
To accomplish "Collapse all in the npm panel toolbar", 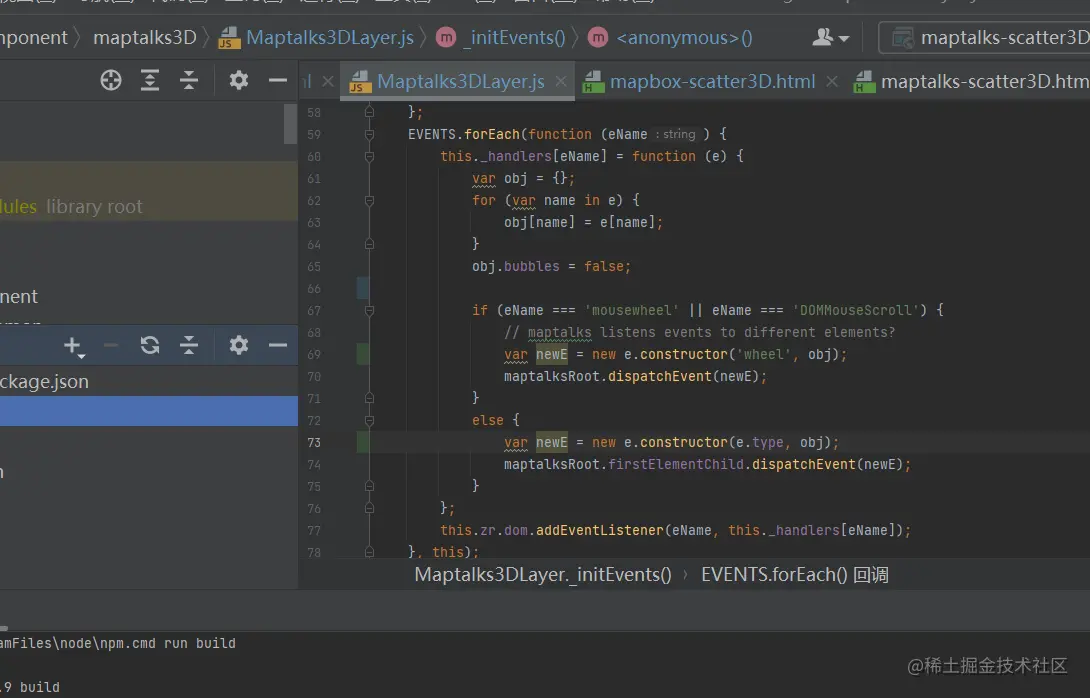I will point(189,346).
